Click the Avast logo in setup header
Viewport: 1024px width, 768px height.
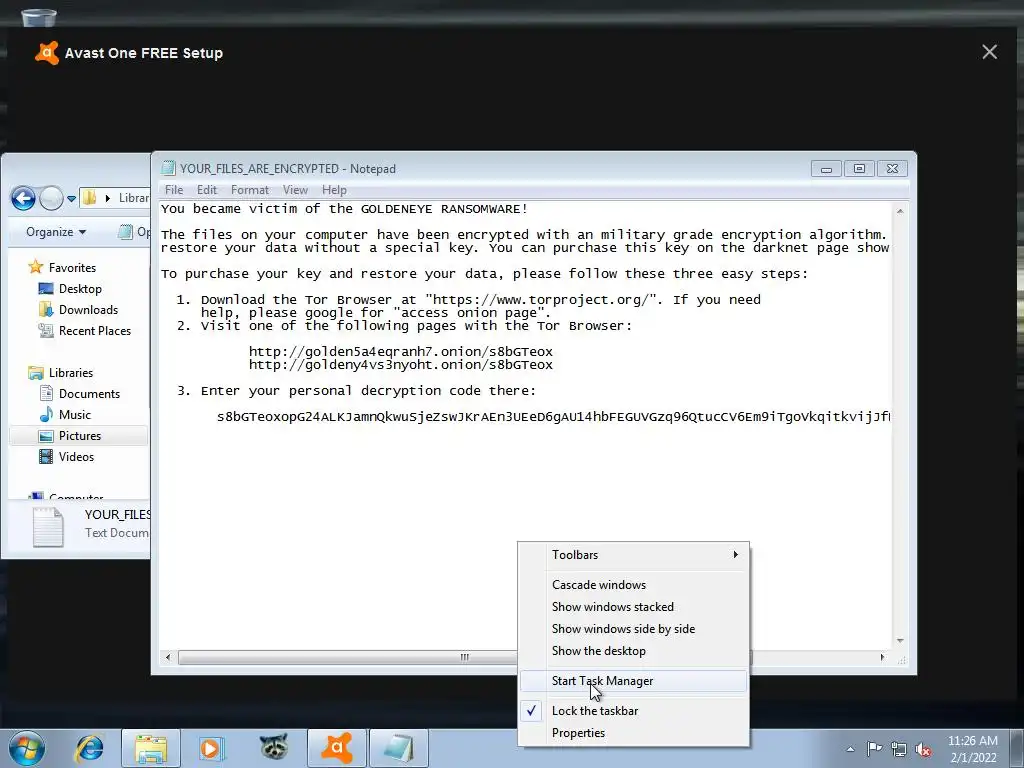[x=47, y=53]
